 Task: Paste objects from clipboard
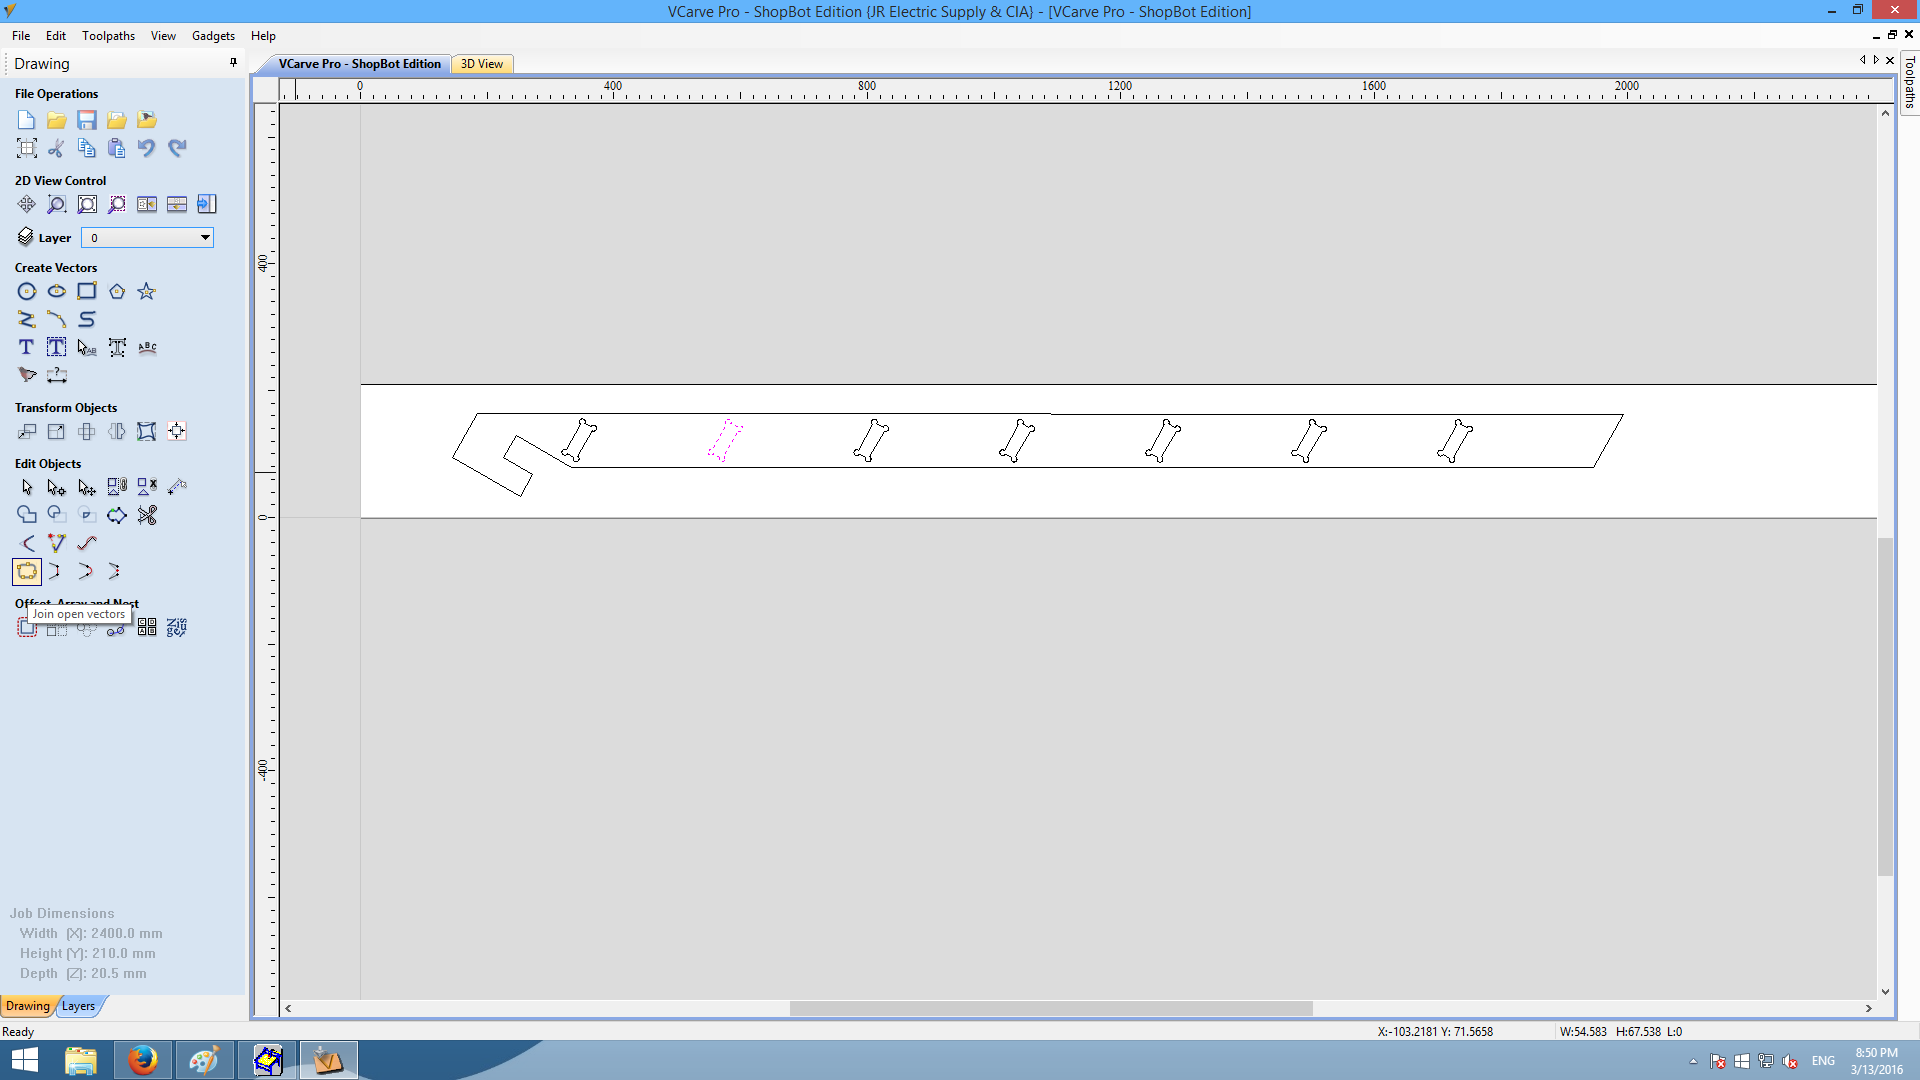coord(117,148)
